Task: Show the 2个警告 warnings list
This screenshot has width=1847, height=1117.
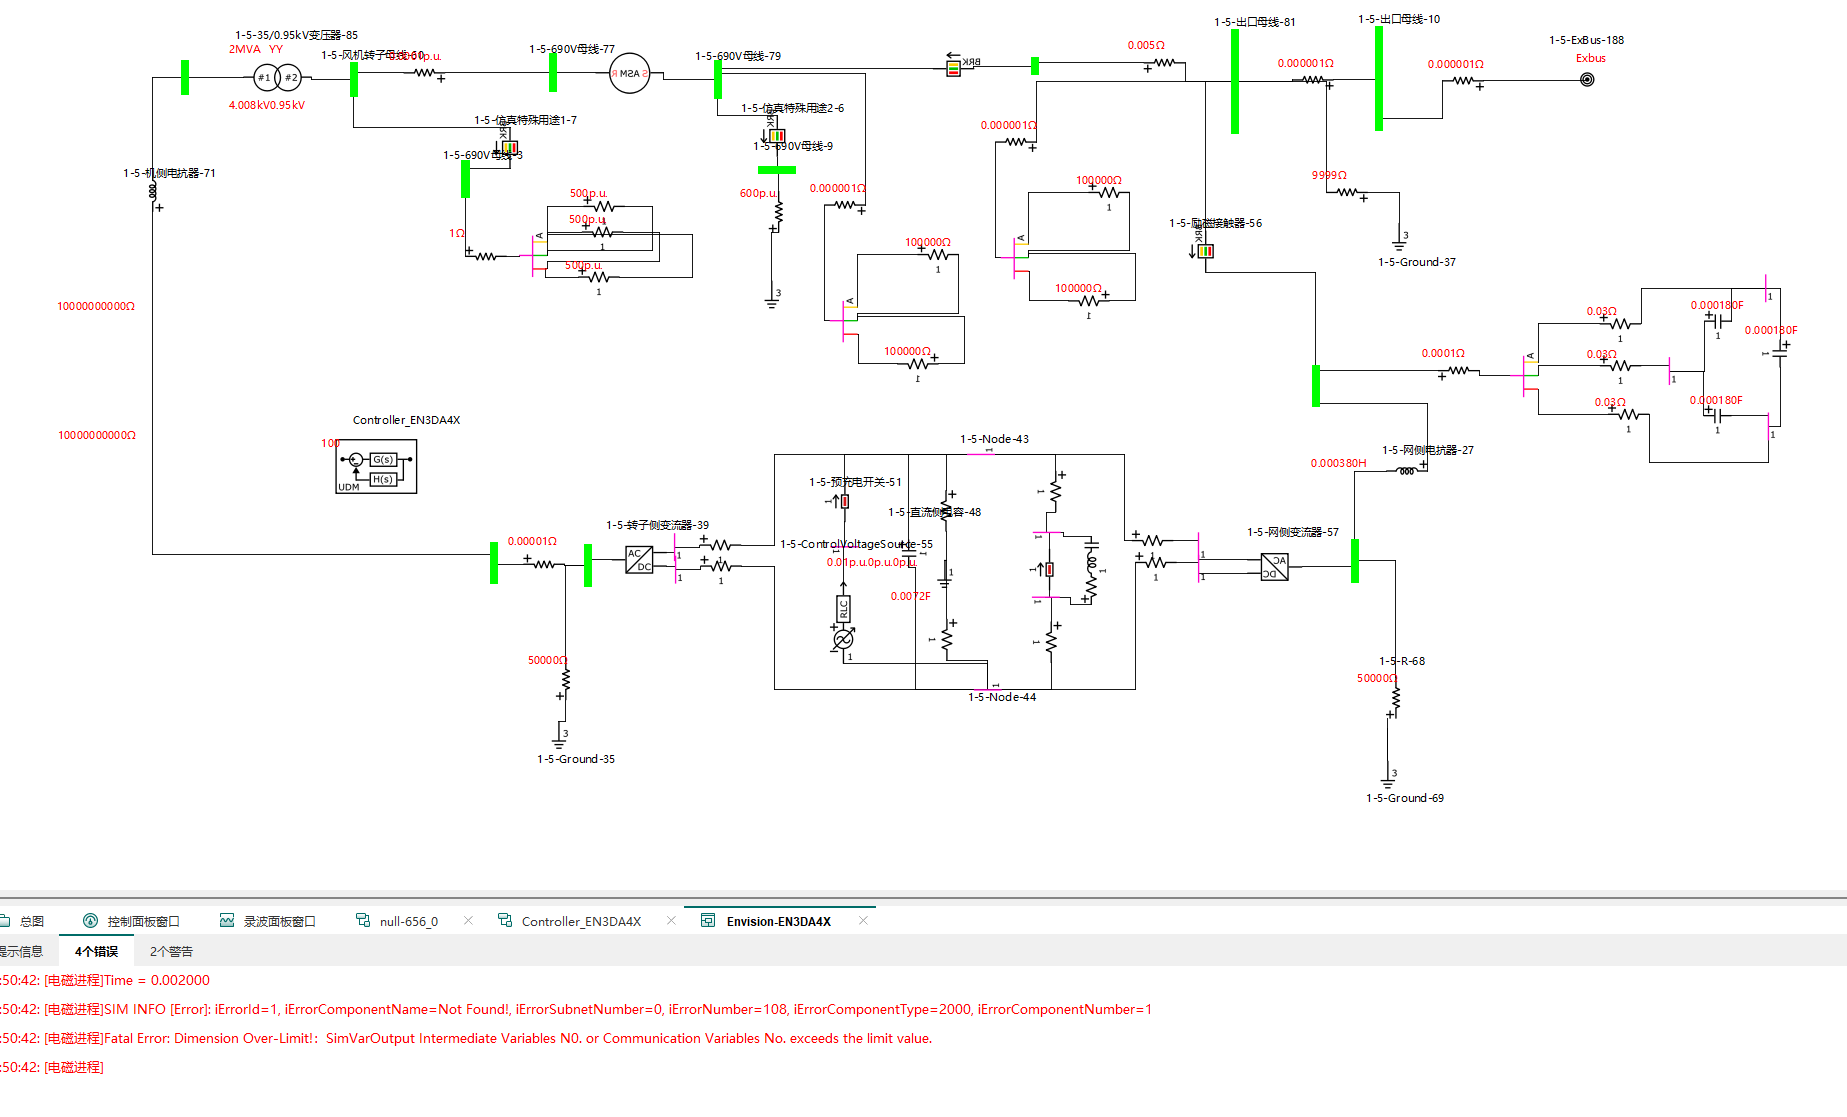Action: [171, 951]
